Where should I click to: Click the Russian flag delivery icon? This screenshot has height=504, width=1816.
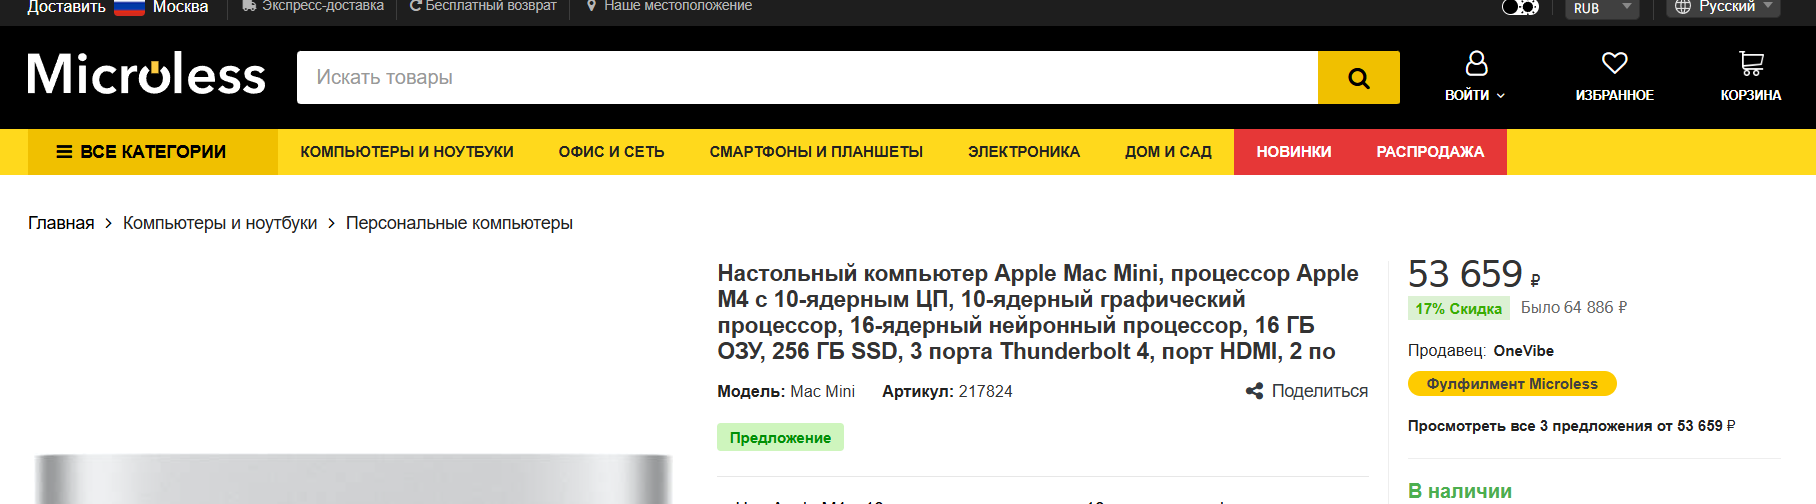point(130,7)
